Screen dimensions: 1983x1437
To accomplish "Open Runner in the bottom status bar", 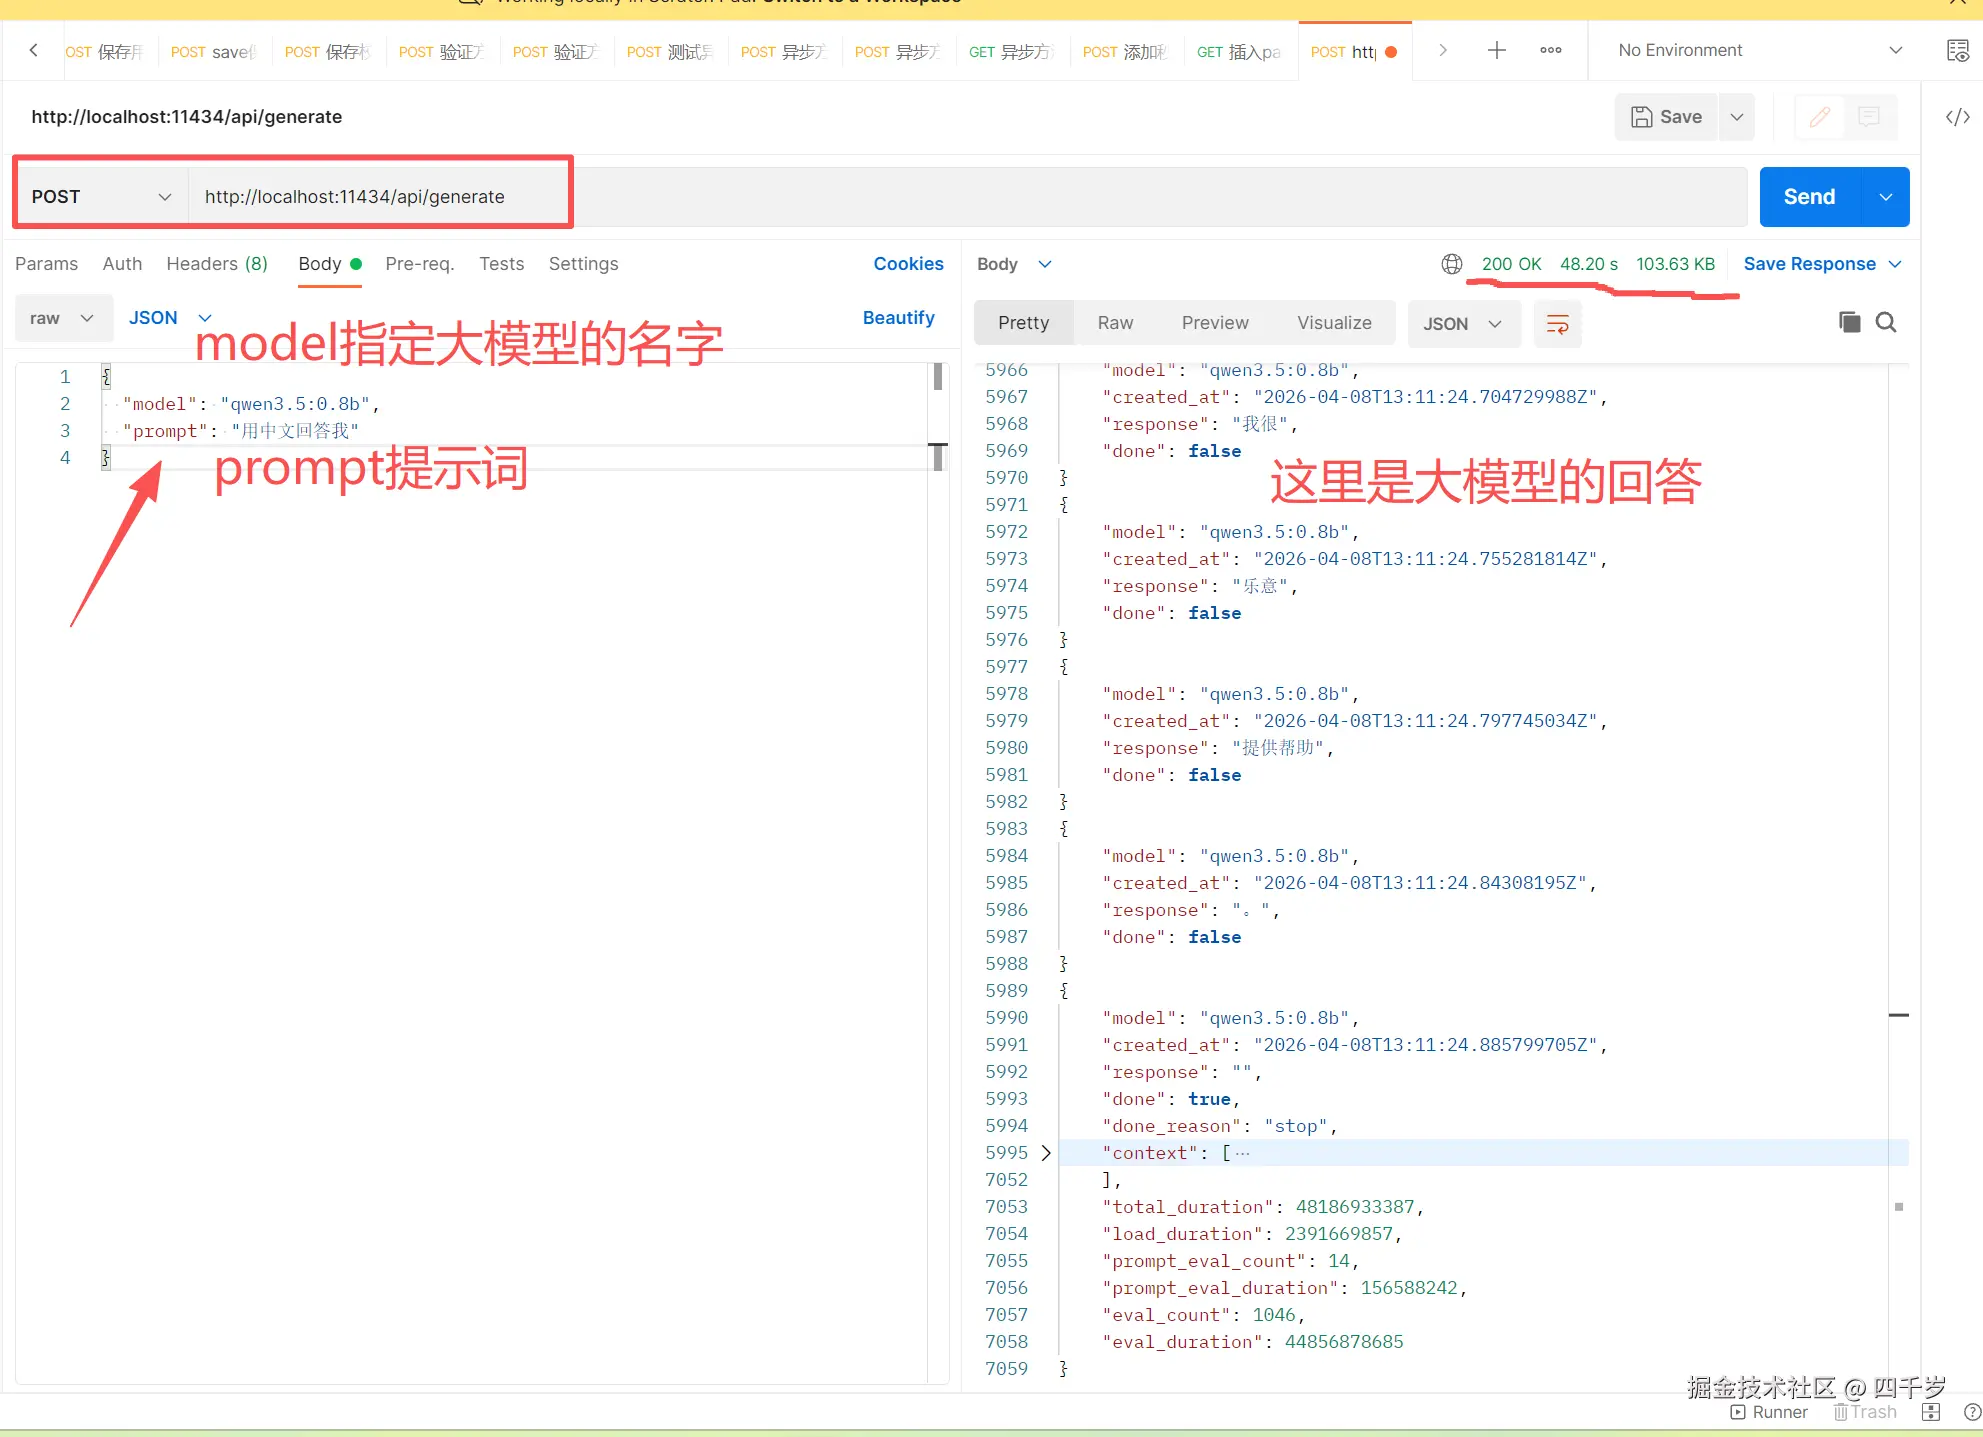I will click(x=1769, y=1412).
